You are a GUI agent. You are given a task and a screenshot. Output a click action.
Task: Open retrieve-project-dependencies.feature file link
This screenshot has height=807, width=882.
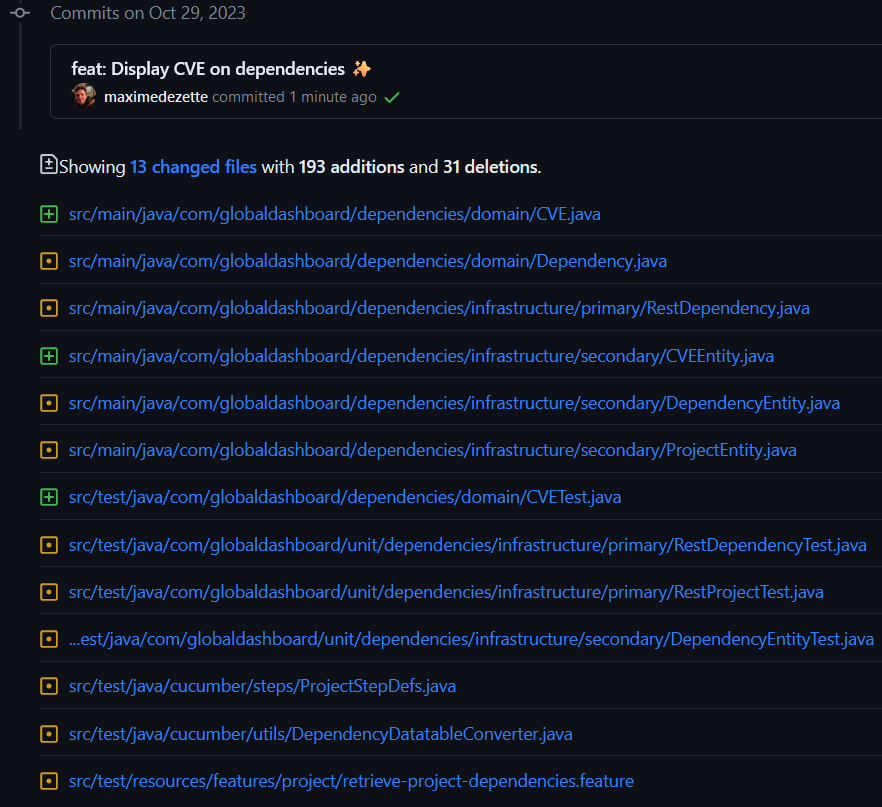351,781
